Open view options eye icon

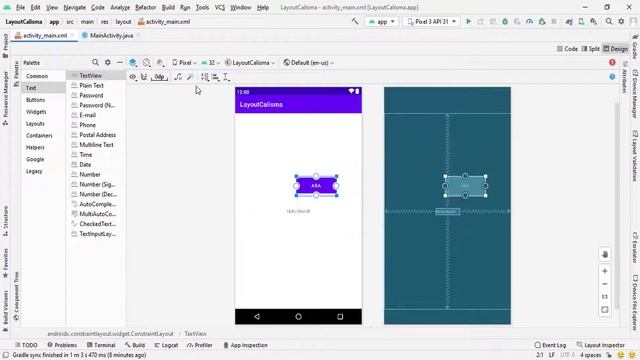click(x=133, y=77)
